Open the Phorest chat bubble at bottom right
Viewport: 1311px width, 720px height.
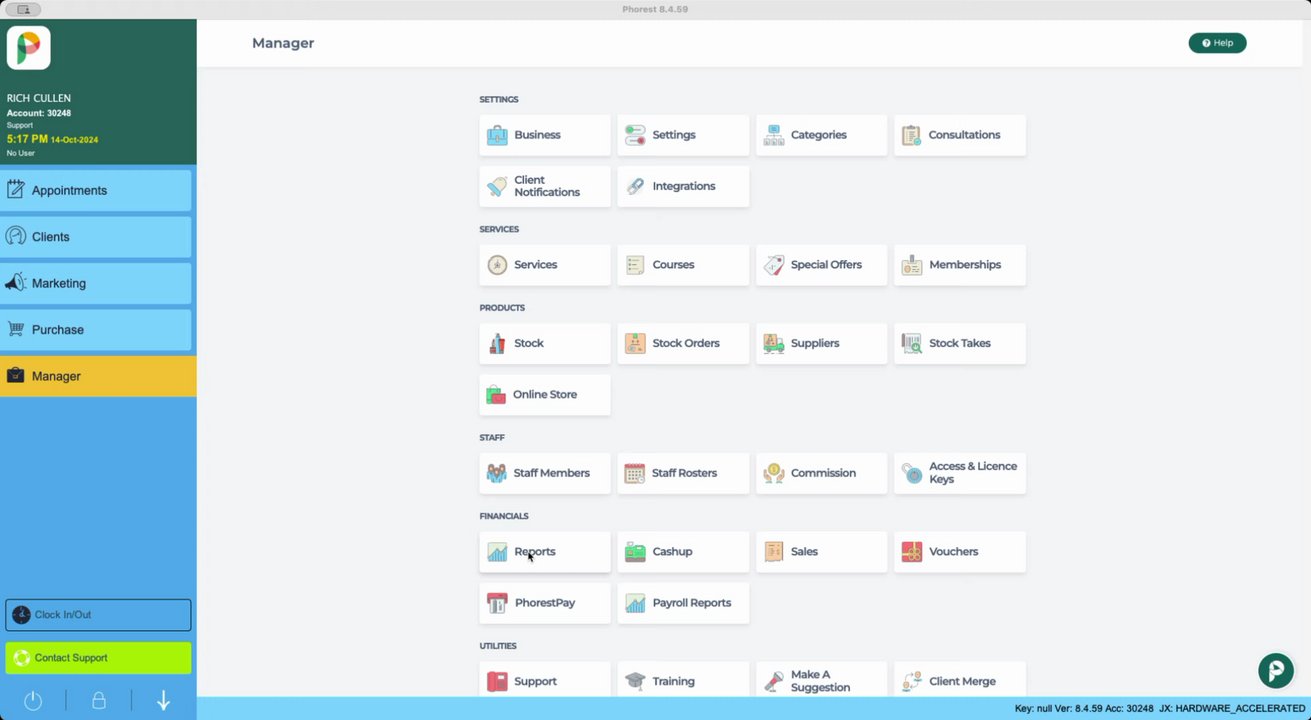[1276, 670]
